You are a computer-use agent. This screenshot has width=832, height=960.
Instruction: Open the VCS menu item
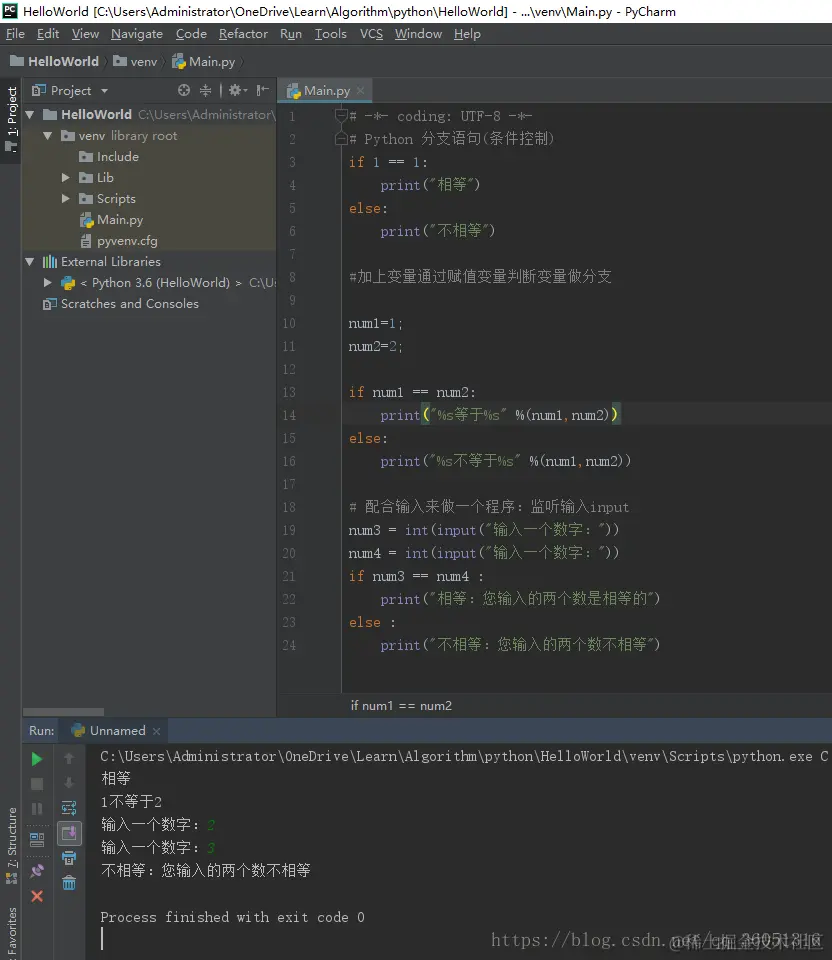[x=370, y=33]
